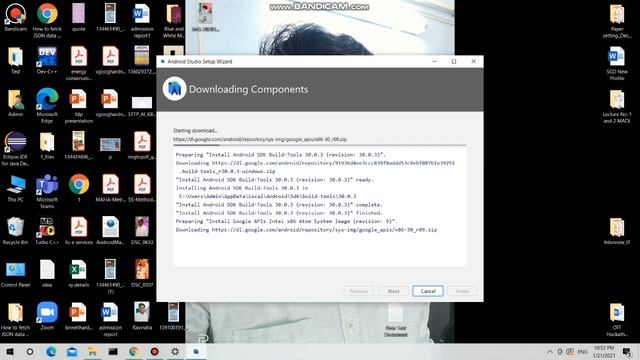Select the imgtopdf_g PDF icon
The height and width of the screenshot is (360, 640).
tap(142, 146)
